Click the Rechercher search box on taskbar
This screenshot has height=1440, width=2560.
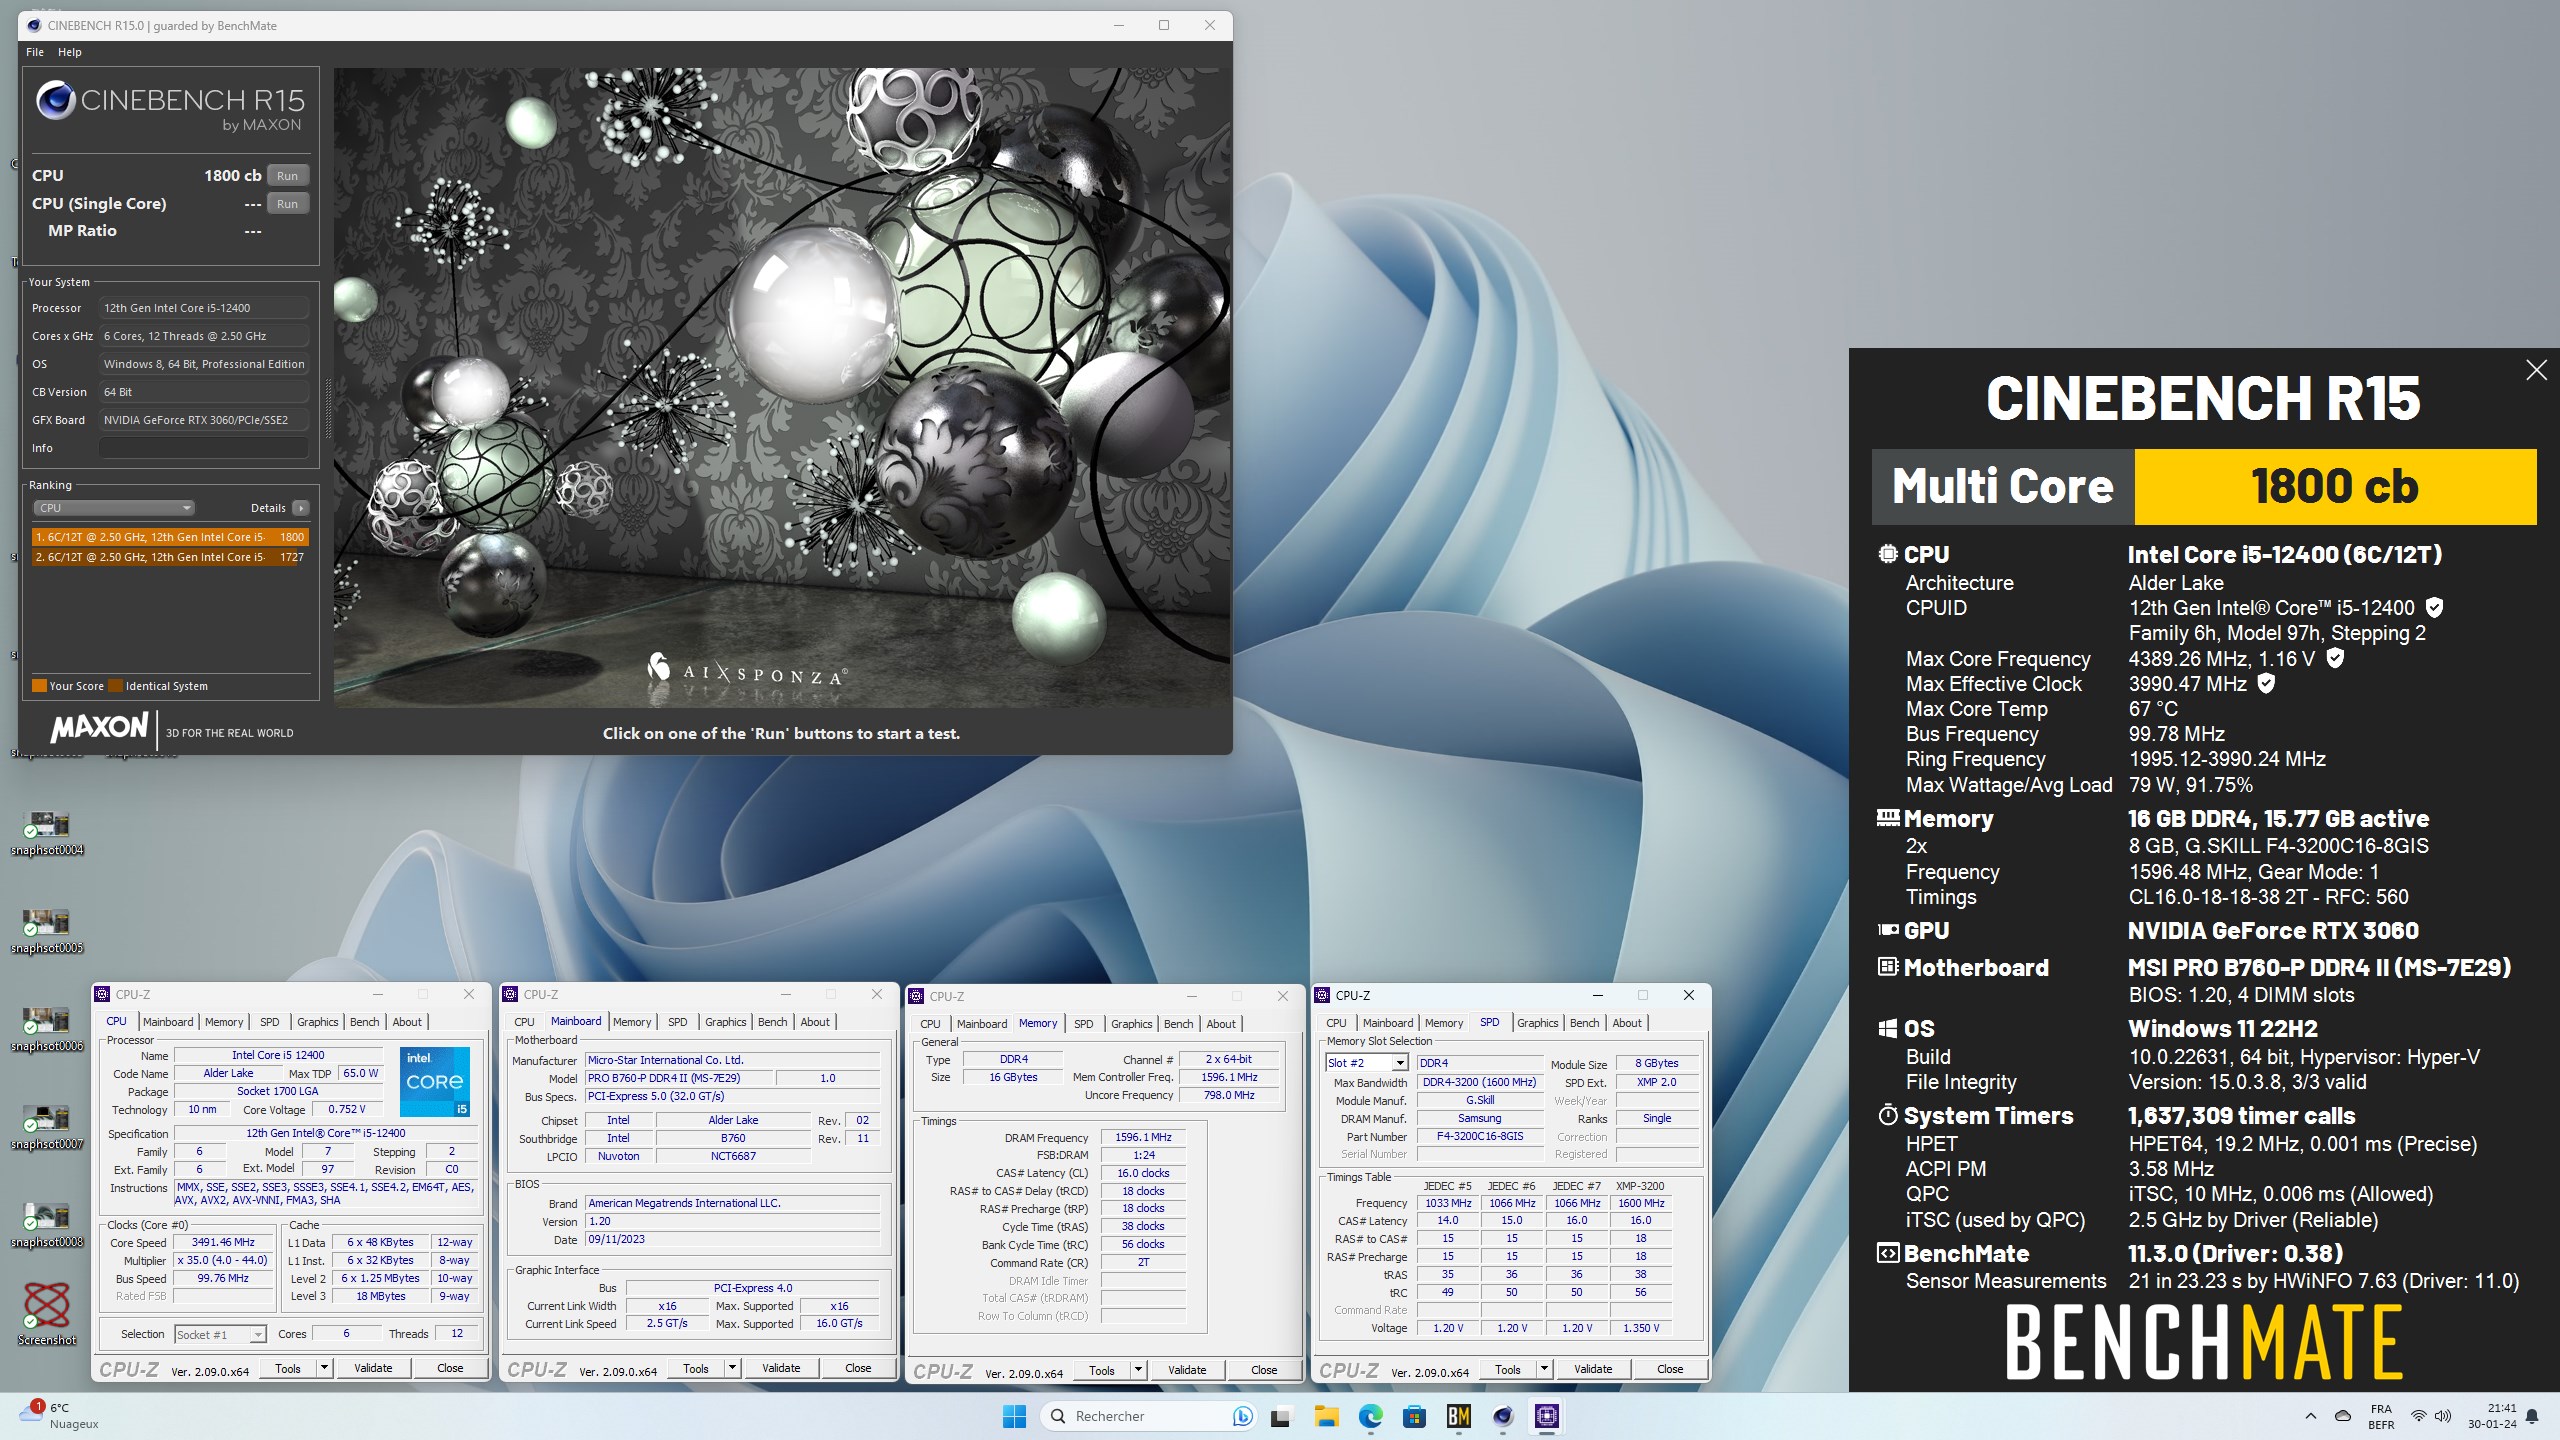(x=1147, y=1416)
